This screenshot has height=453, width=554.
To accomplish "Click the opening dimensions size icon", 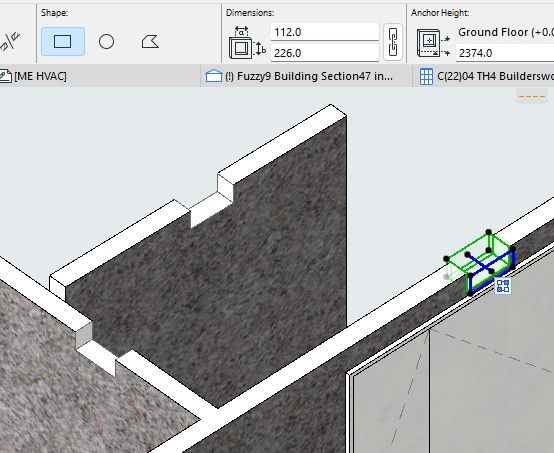I will pos(247,42).
